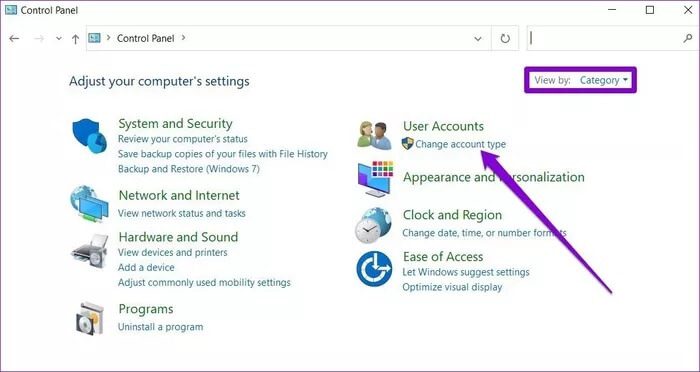Viewport: 700px width, 372px height.
Task: Open the Network and Internet heading
Action: click(x=179, y=195)
